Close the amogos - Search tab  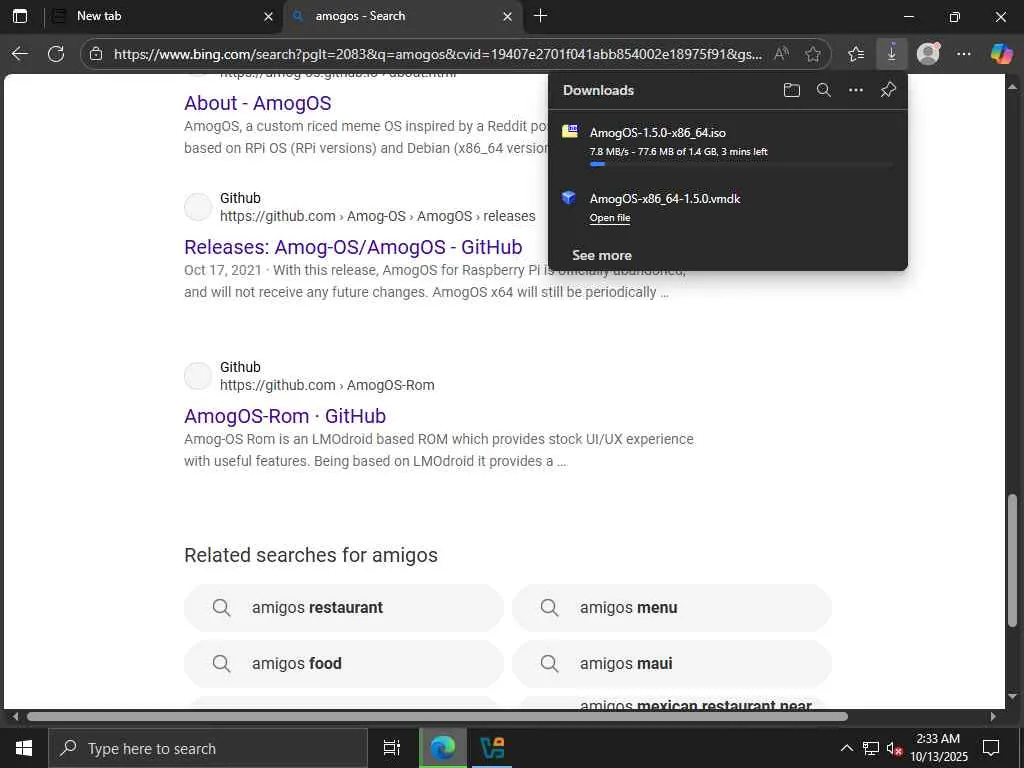pos(507,16)
